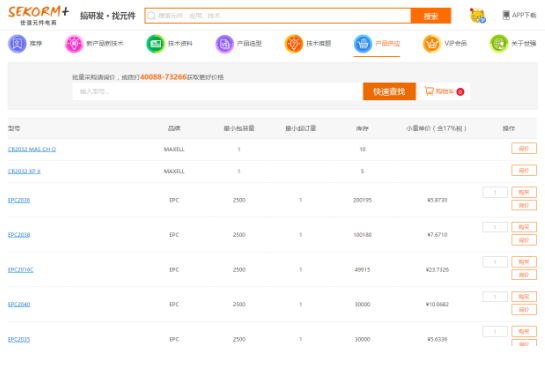Image resolution: width=545 pixels, height=371 pixels.
Task: Click stock value 100180 in EPC2038 row
Action: [362, 235]
